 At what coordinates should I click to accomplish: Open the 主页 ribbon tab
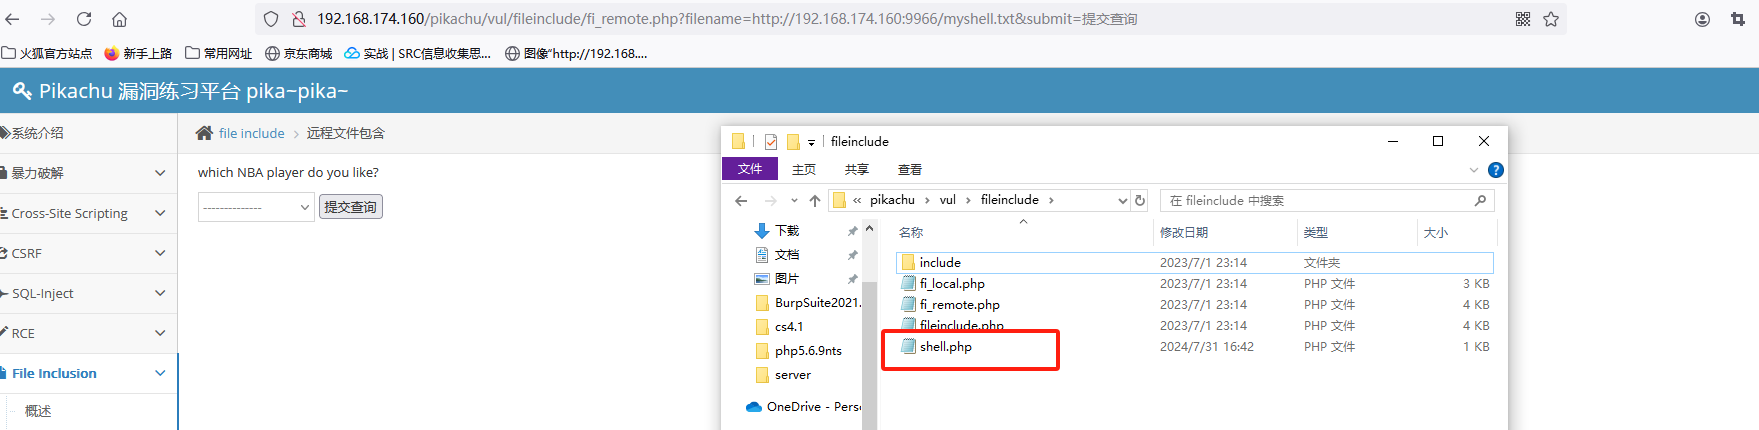pyautogui.click(x=803, y=169)
